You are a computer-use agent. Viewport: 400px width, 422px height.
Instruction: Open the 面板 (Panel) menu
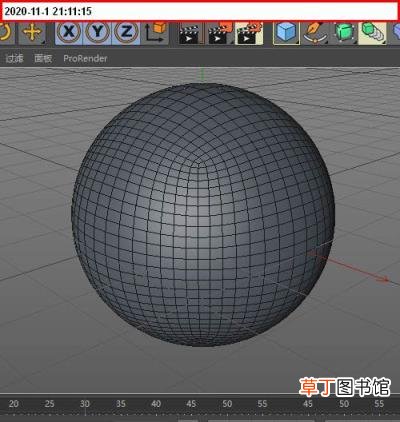pyautogui.click(x=43, y=58)
